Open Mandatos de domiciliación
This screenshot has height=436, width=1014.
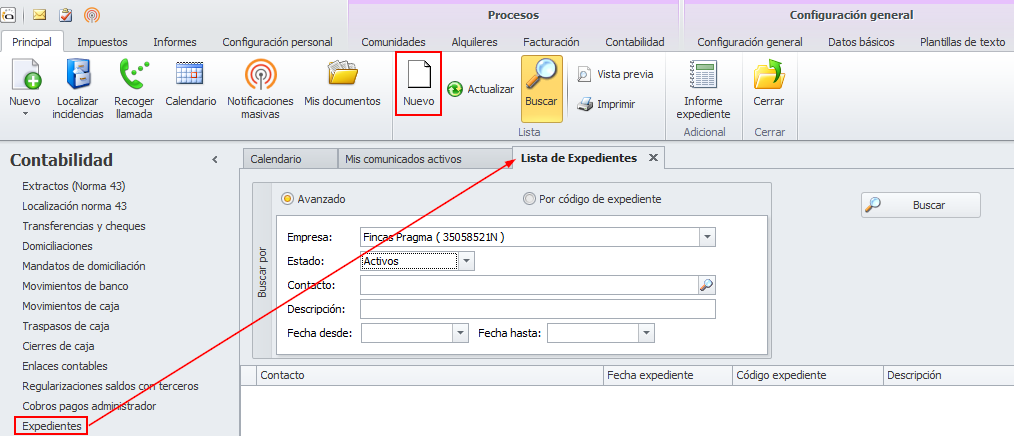click(84, 267)
